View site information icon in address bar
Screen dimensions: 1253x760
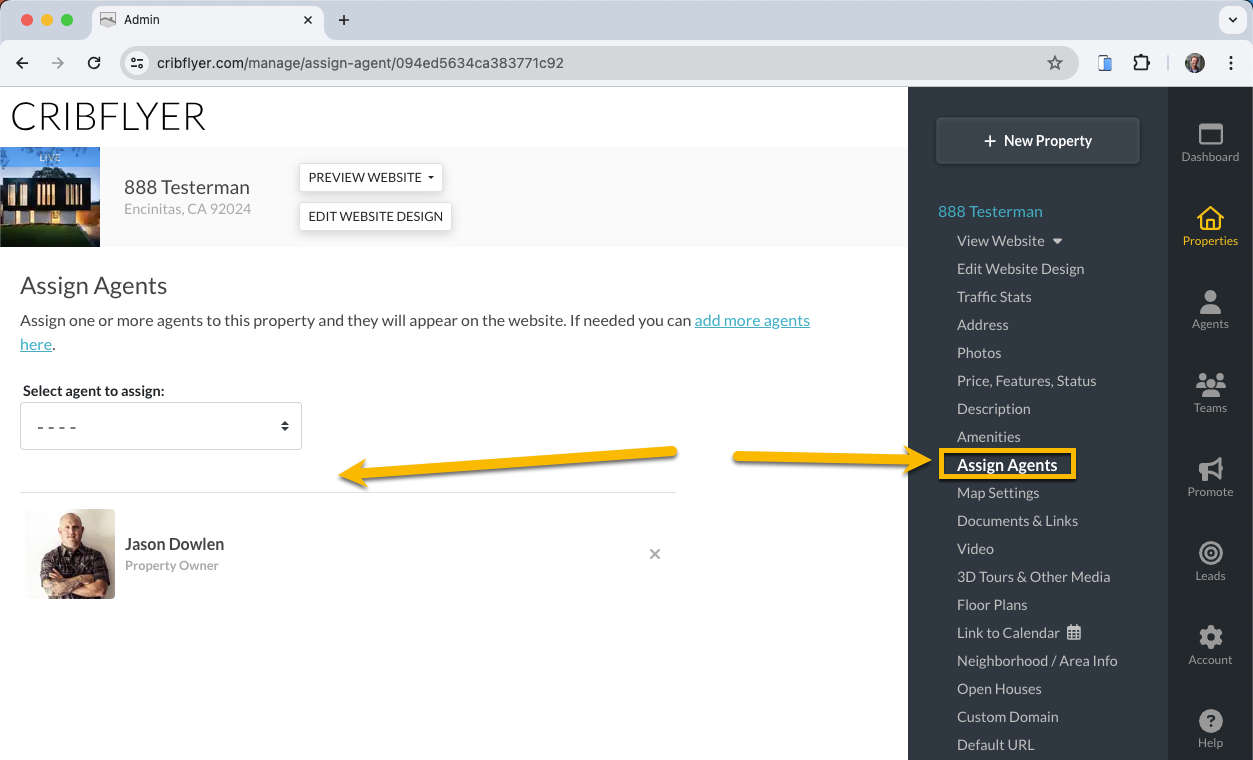138,63
